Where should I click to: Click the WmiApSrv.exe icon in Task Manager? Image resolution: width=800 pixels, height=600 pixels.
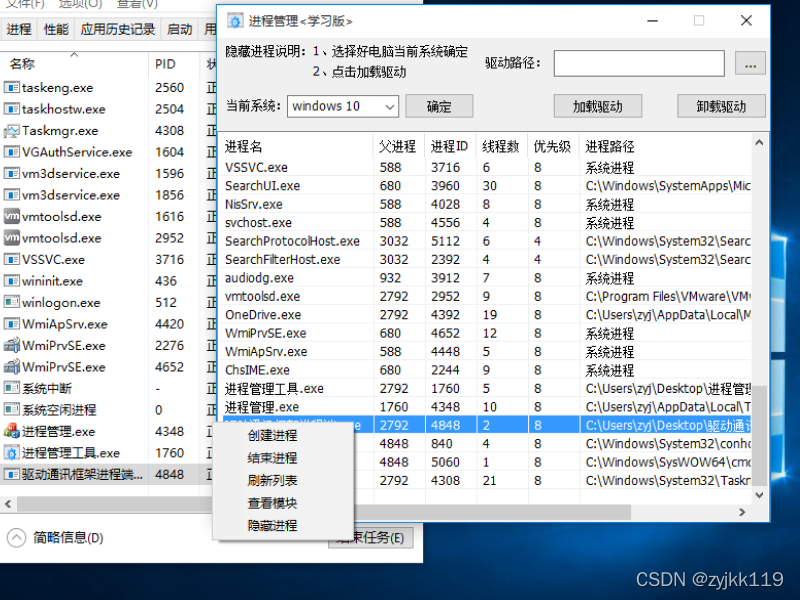coord(11,323)
